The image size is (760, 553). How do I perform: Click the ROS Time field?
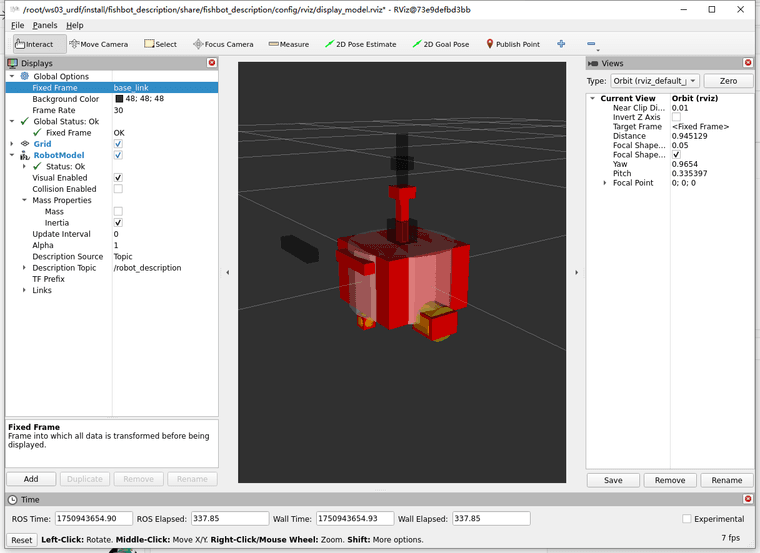pyautogui.click(x=94, y=519)
